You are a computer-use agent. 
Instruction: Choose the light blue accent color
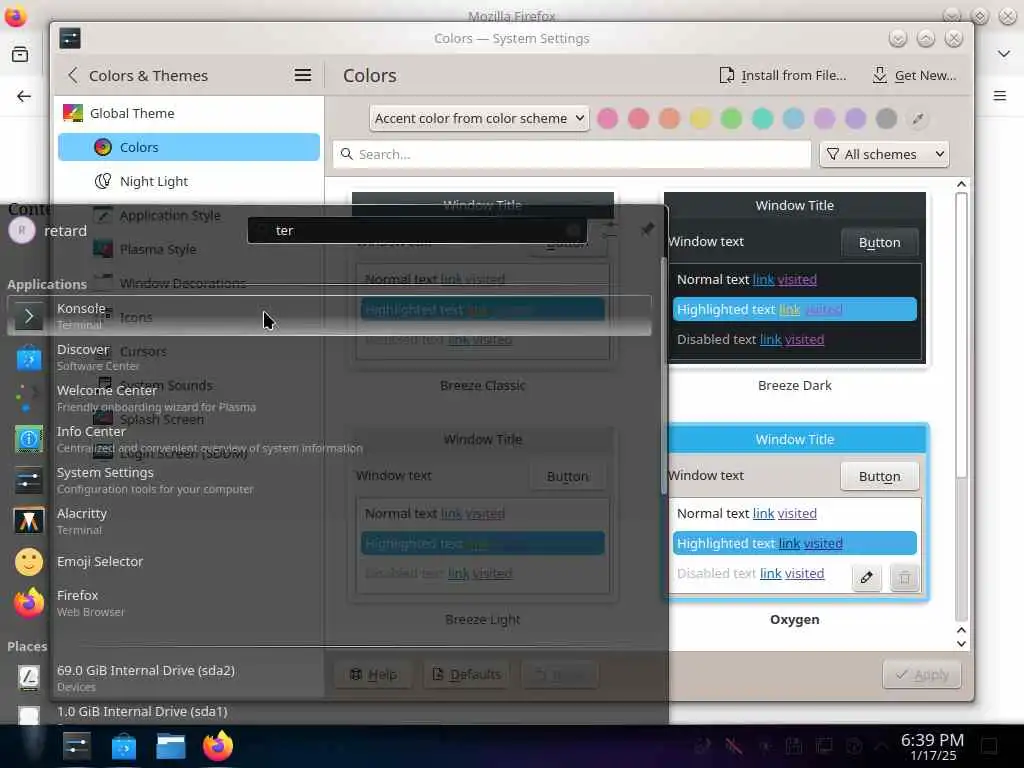click(x=793, y=118)
